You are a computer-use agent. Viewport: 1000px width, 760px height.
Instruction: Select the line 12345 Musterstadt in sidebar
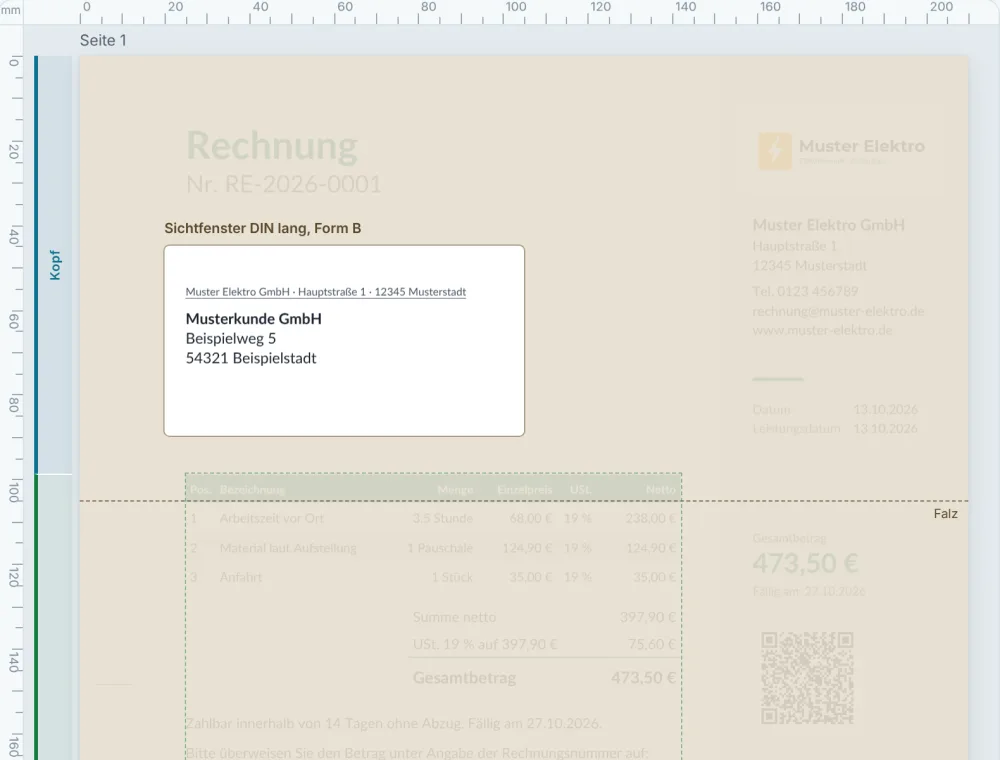809,265
